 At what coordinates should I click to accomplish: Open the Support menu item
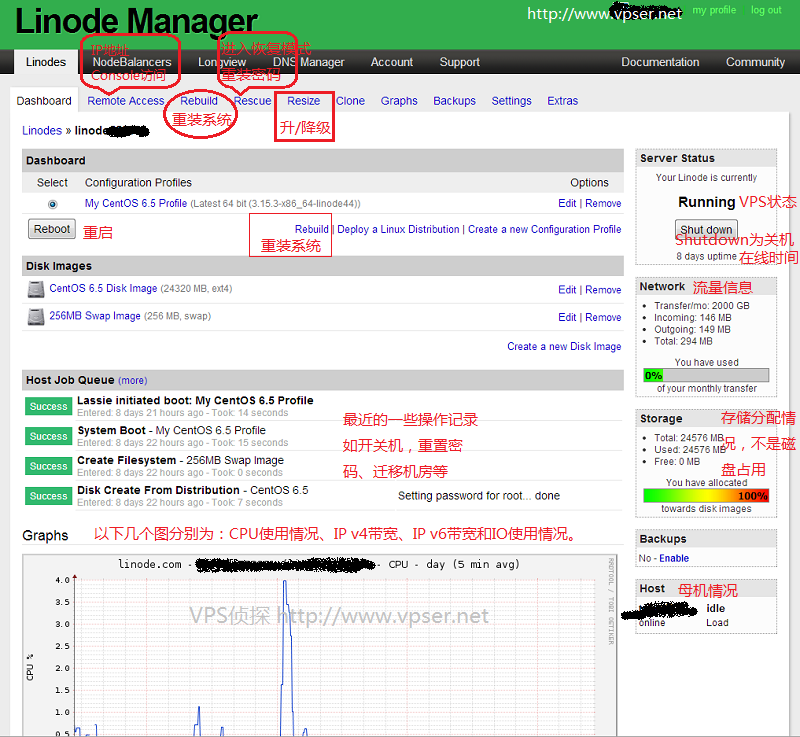459,62
